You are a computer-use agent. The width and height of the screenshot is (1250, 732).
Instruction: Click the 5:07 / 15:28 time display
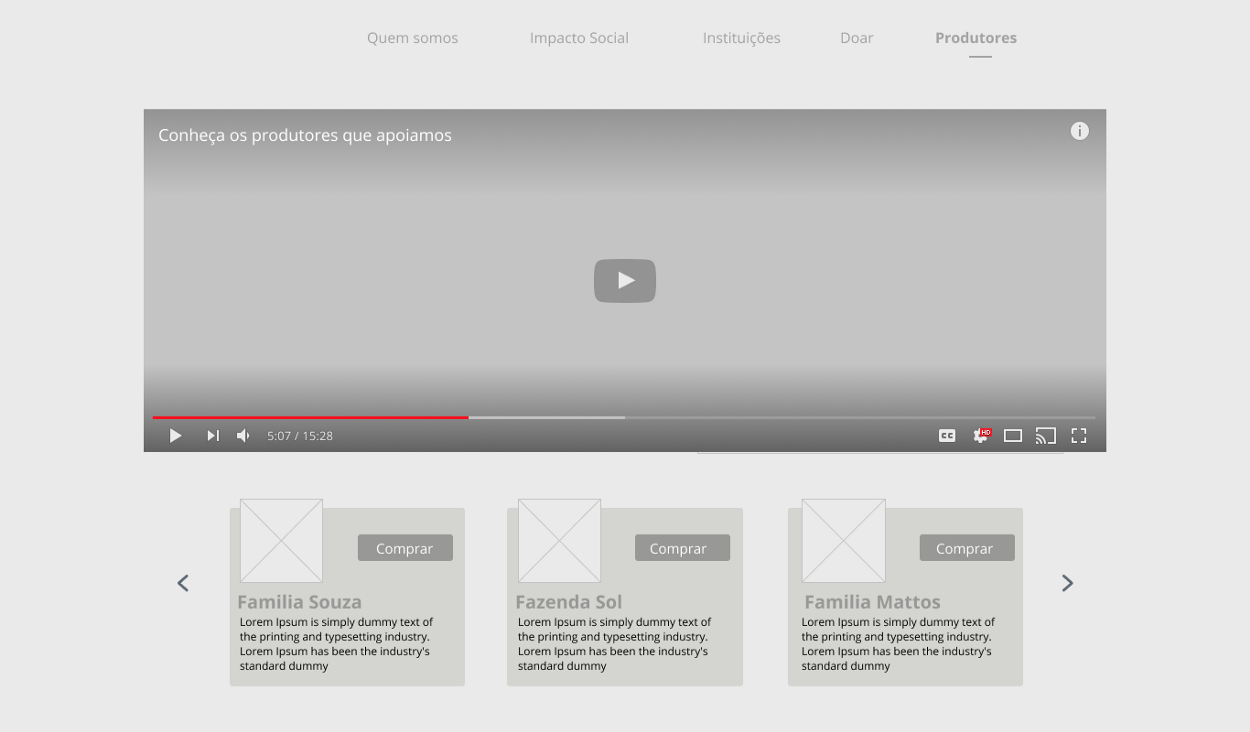coord(300,436)
